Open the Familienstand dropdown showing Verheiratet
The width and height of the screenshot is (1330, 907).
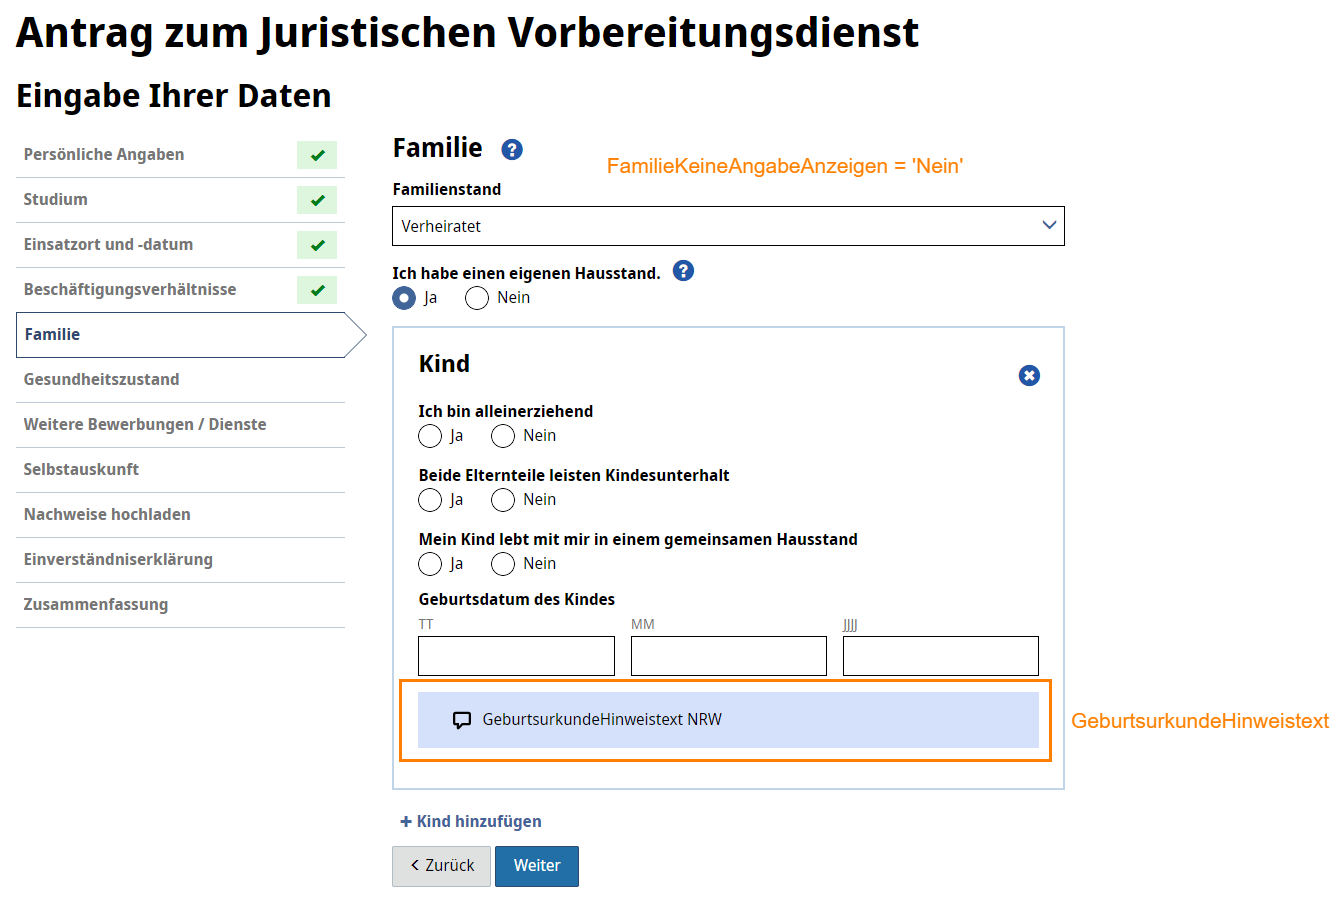click(x=728, y=226)
